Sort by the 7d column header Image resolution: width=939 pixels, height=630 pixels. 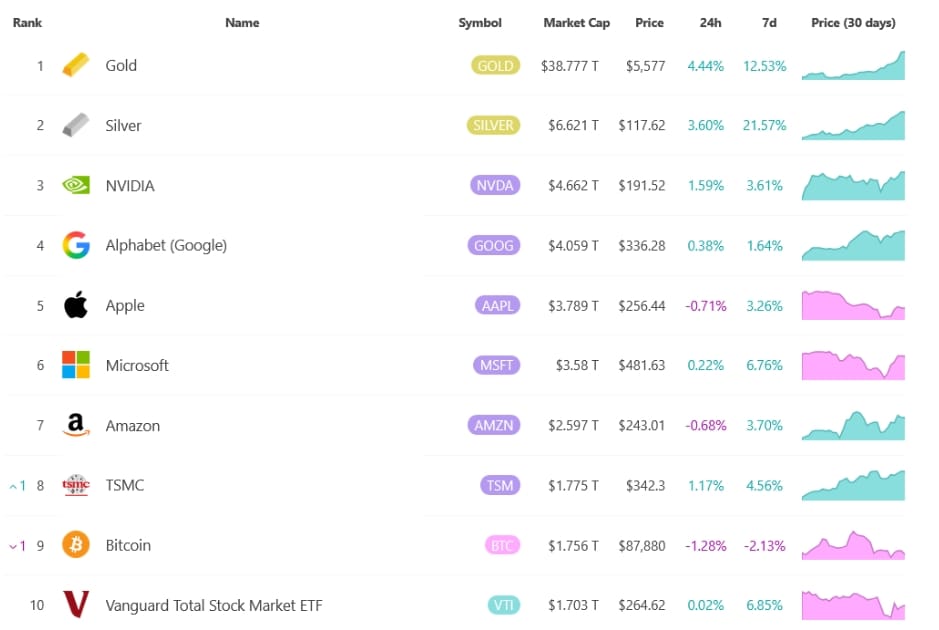[x=768, y=23]
